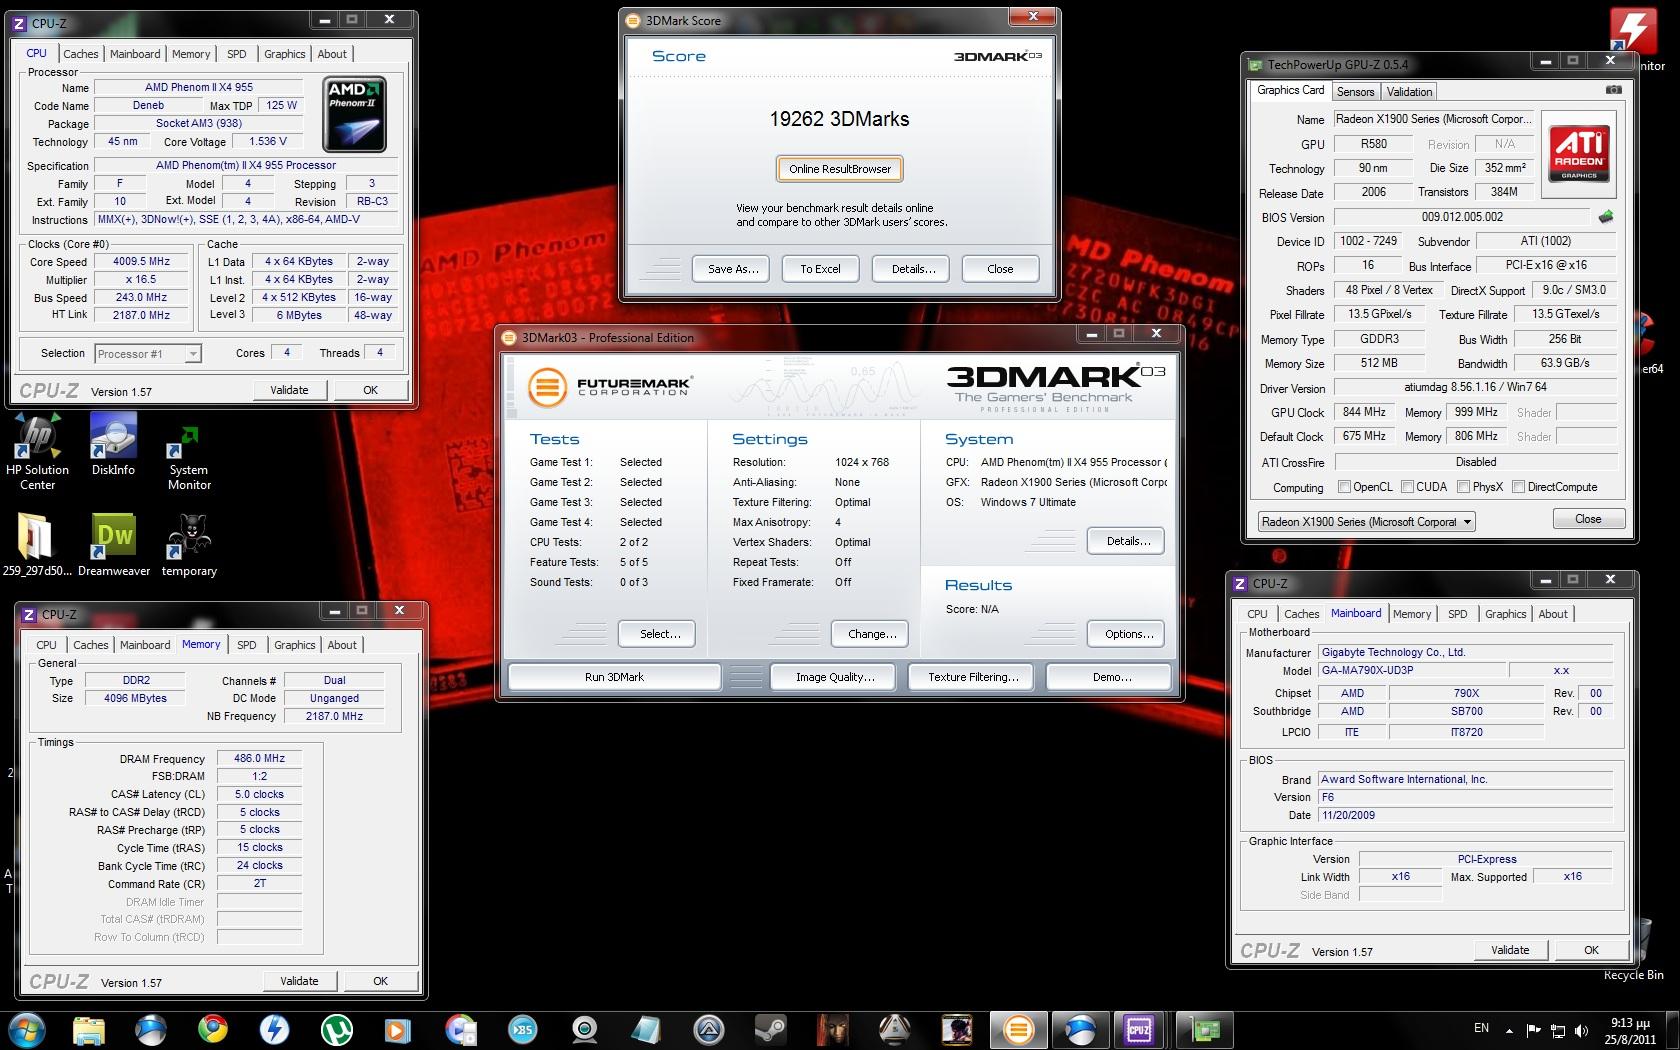Click the DRAM Frequency 486.0 MHz field
The image size is (1680, 1050).
(x=259, y=758)
